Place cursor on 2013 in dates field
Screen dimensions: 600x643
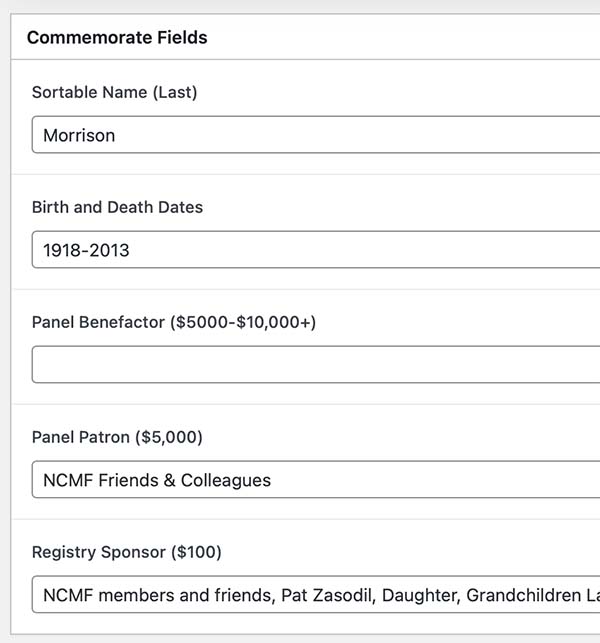pos(109,250)
